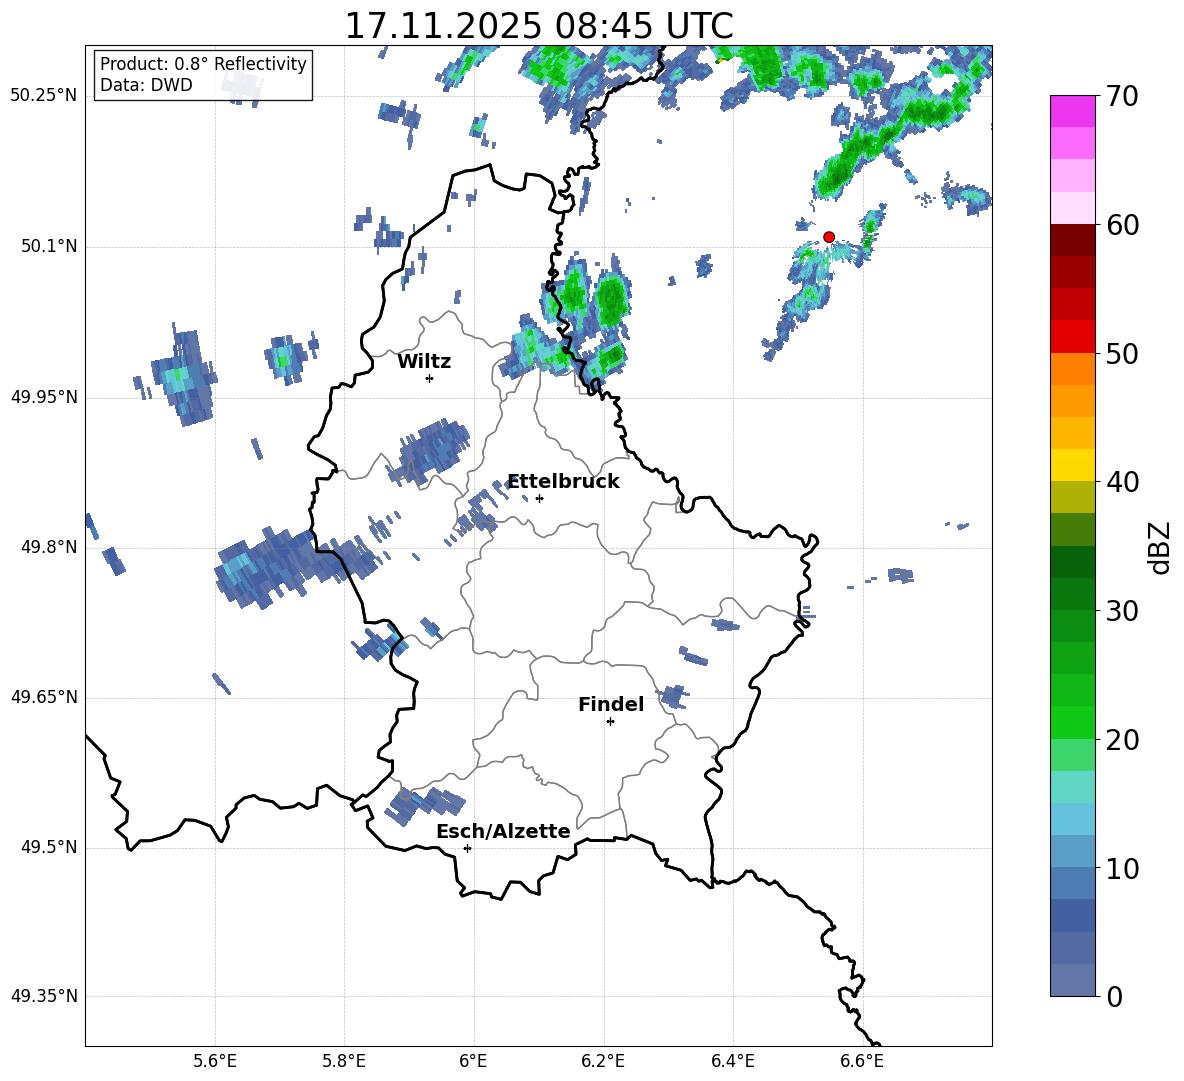The image size is (1184, 1081).
Task: Click the Esch/Alzette station cross marker
Action: point(467,848)
